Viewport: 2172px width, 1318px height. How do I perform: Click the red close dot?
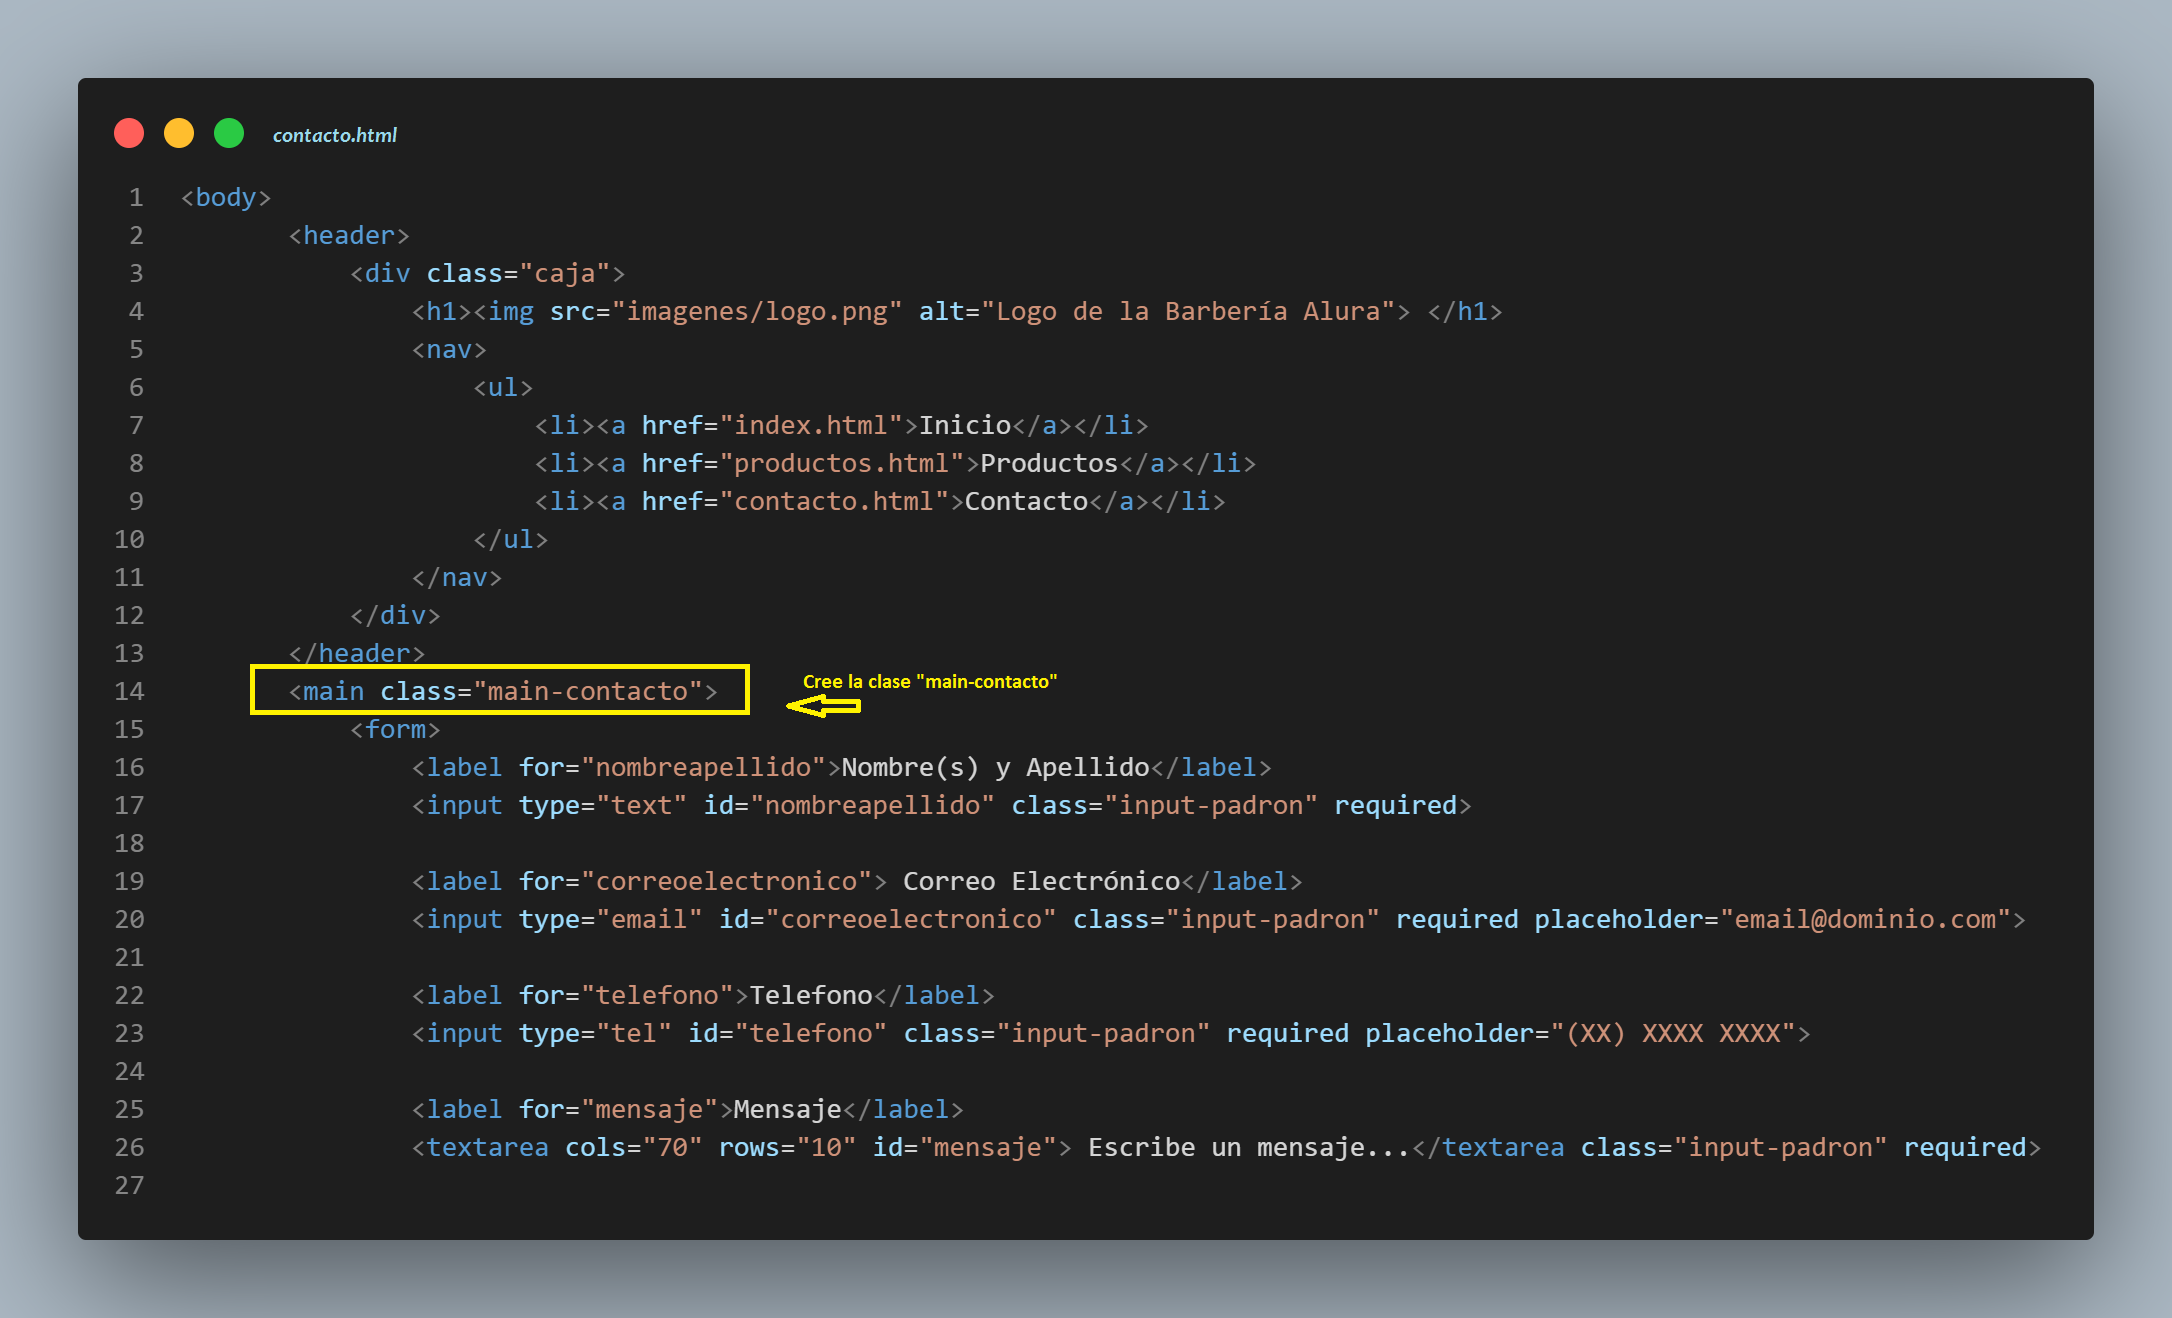(x=129, y=133)
